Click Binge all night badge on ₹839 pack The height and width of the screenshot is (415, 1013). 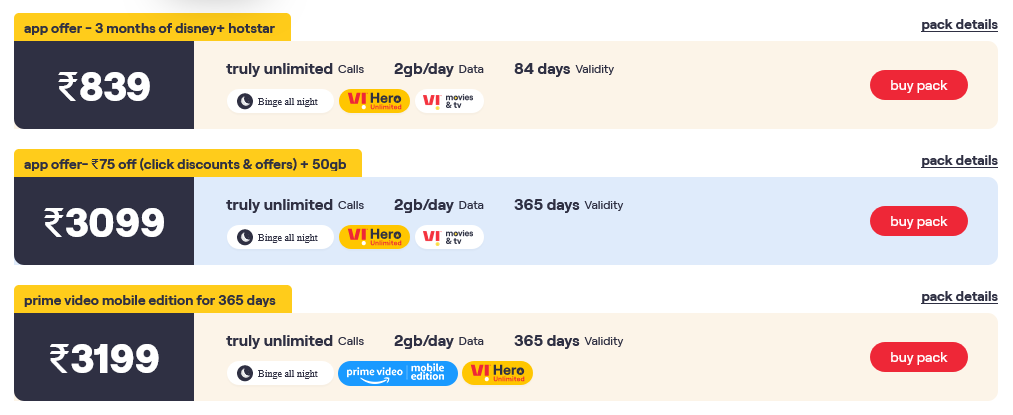point(280,101)
